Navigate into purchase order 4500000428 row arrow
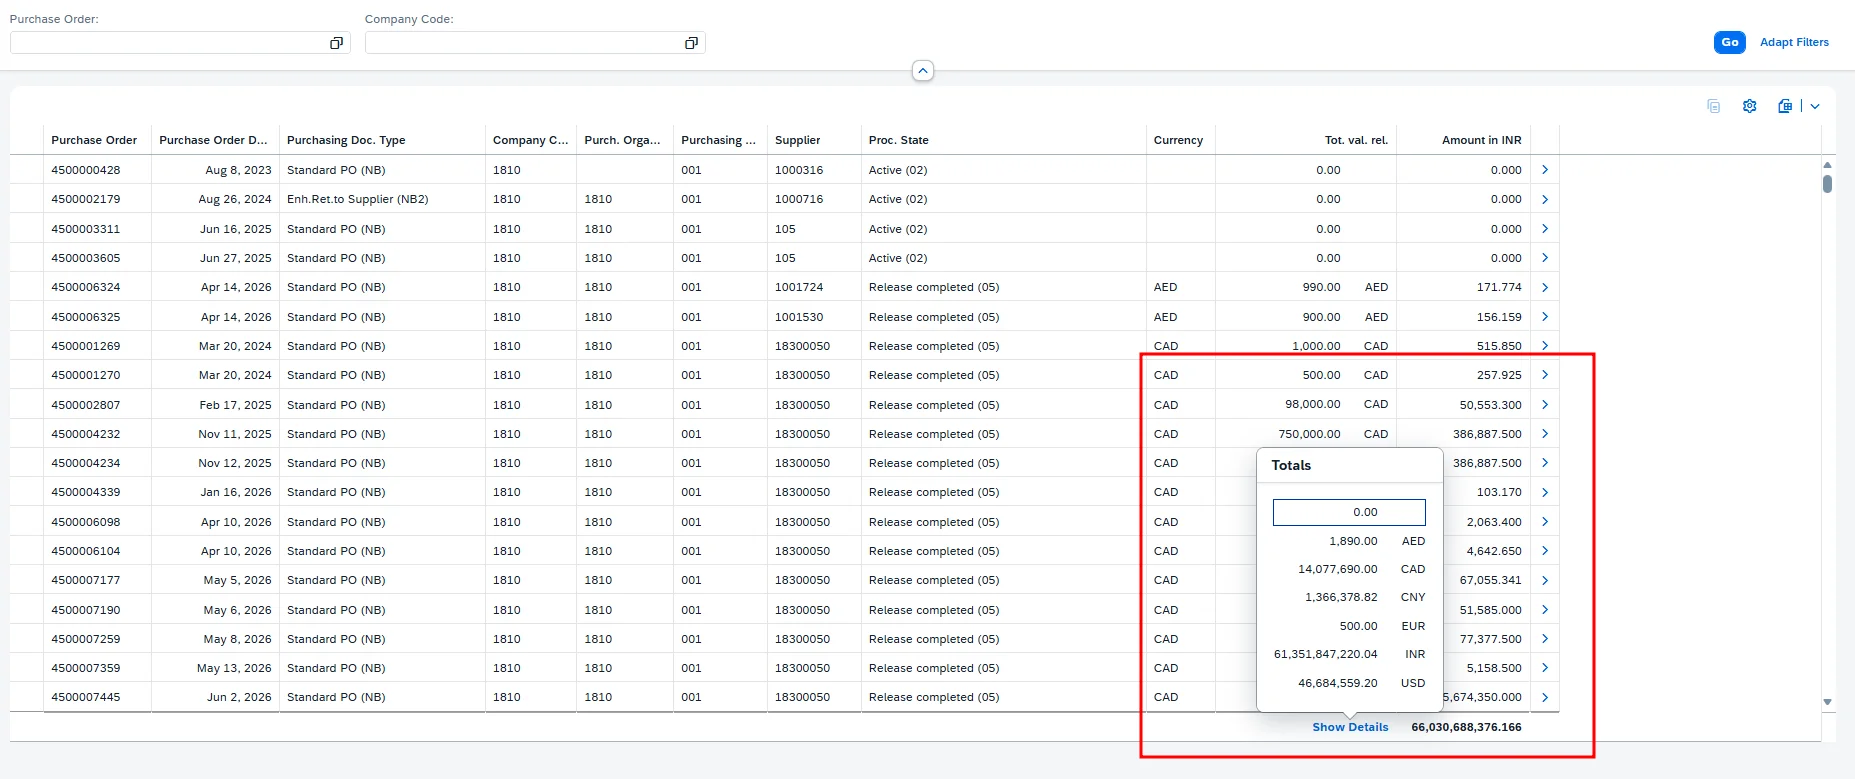The width and height of the screenshot is (1855, 779). [1545, 170]
